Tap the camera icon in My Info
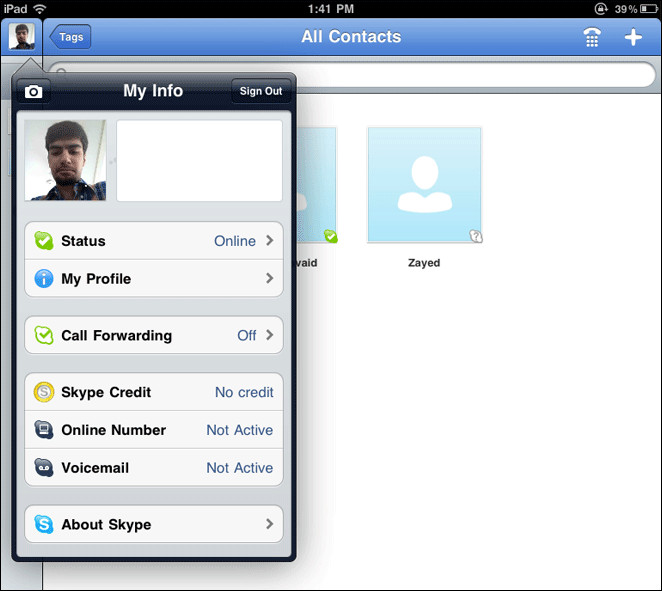This screenshot has height=591, width=662. pos(33,91)
